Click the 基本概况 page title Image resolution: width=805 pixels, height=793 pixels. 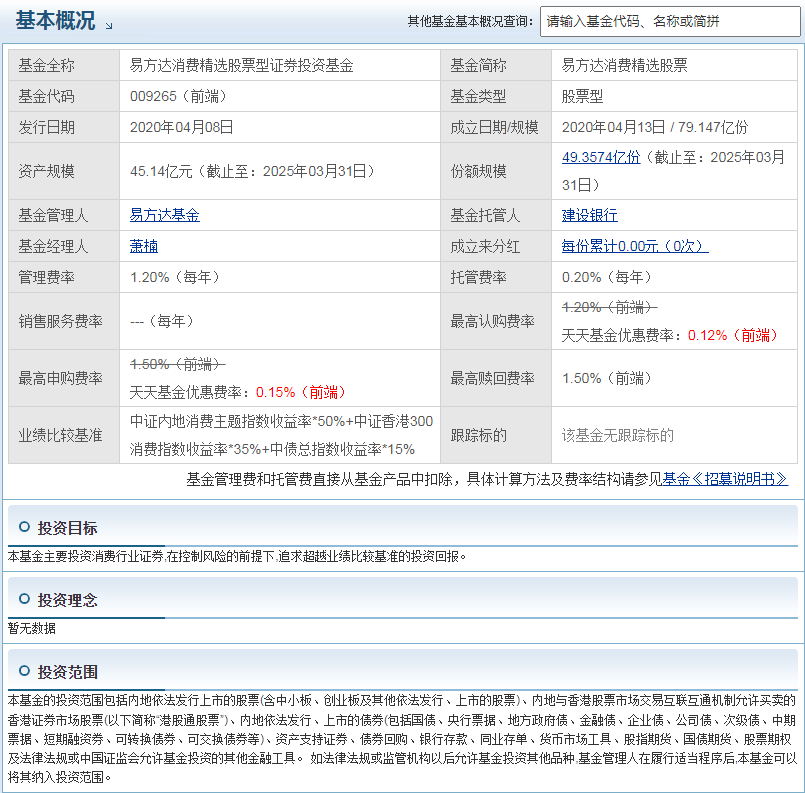55,21
